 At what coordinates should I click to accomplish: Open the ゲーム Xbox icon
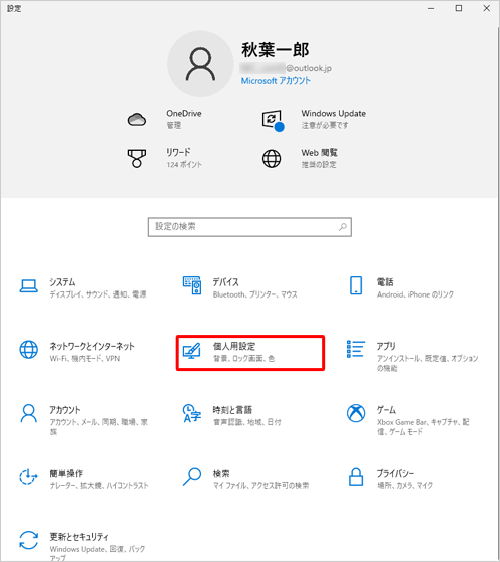(356, 413)
